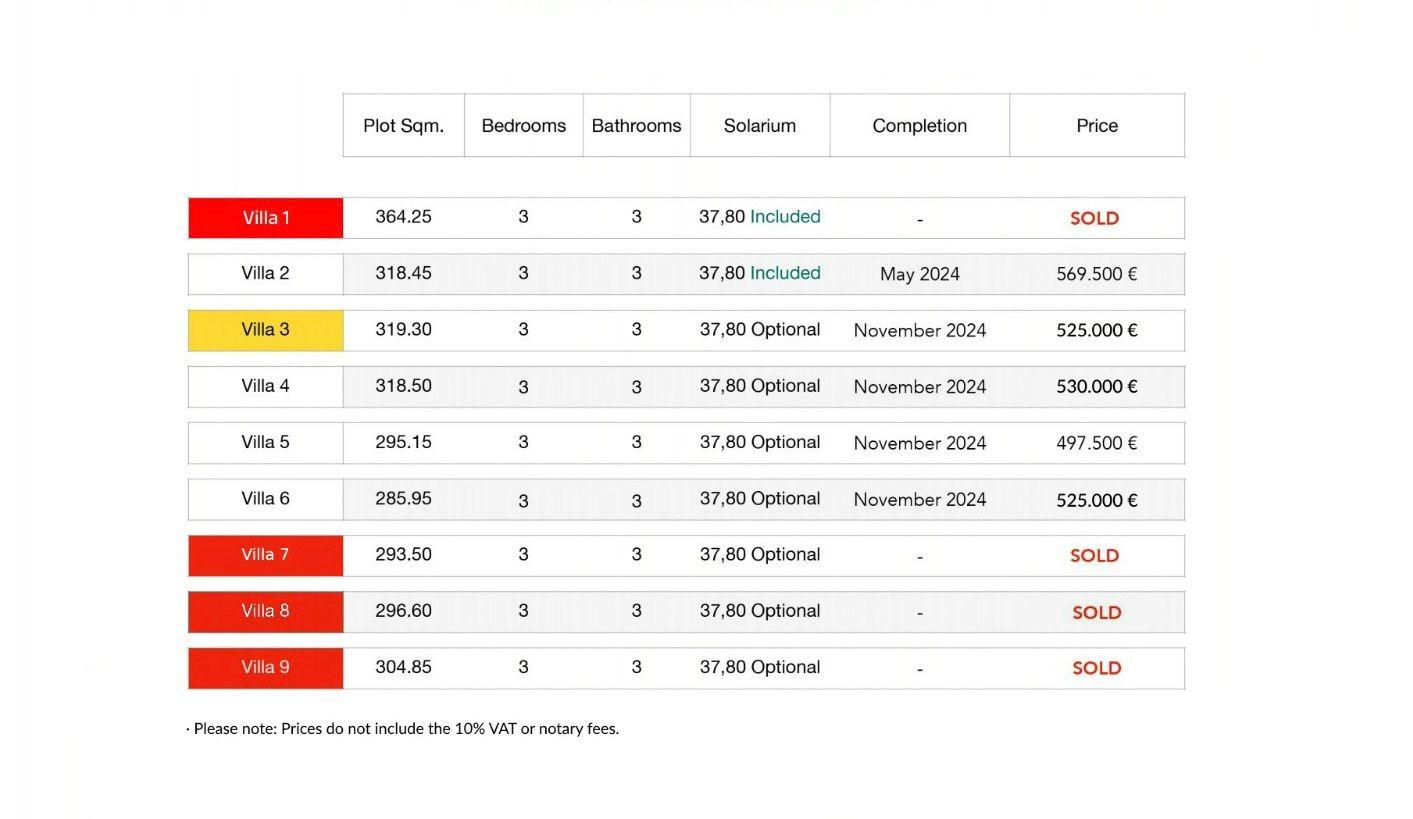Select the Solarium column header
This screenshot has height=819, width=1413.
tap(760, 126)
